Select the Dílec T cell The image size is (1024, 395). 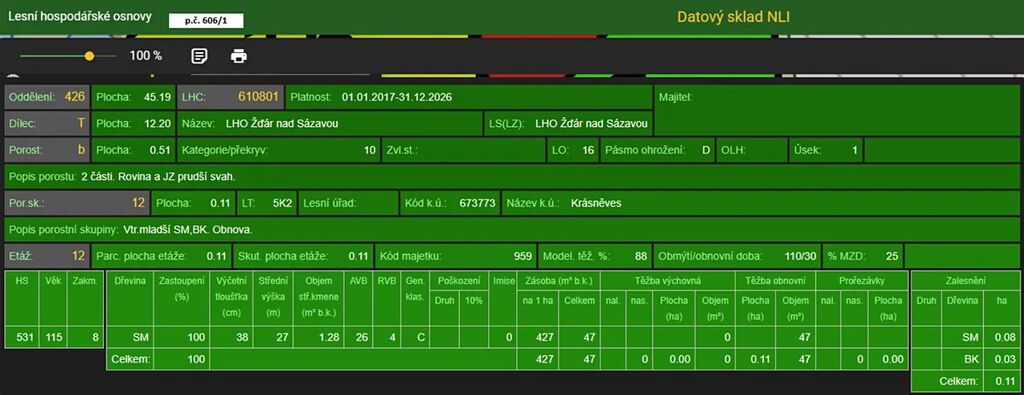coord(47,123)
